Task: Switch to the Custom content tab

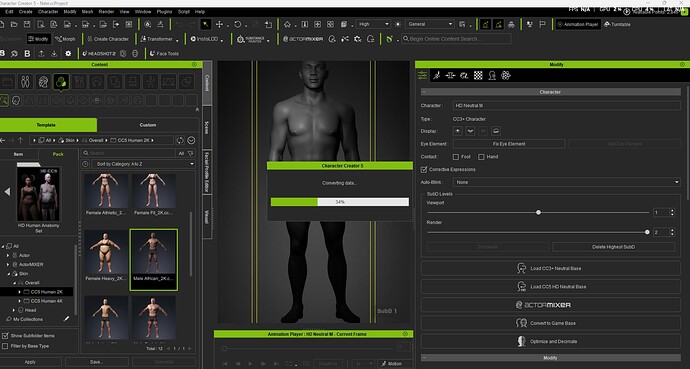Action: tap(147, 125)
